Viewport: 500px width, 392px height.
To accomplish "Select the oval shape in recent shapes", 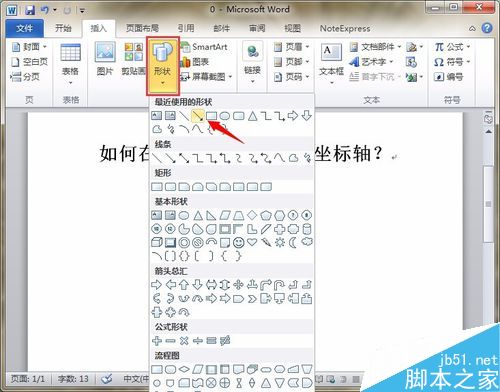I will coord(225,116).
